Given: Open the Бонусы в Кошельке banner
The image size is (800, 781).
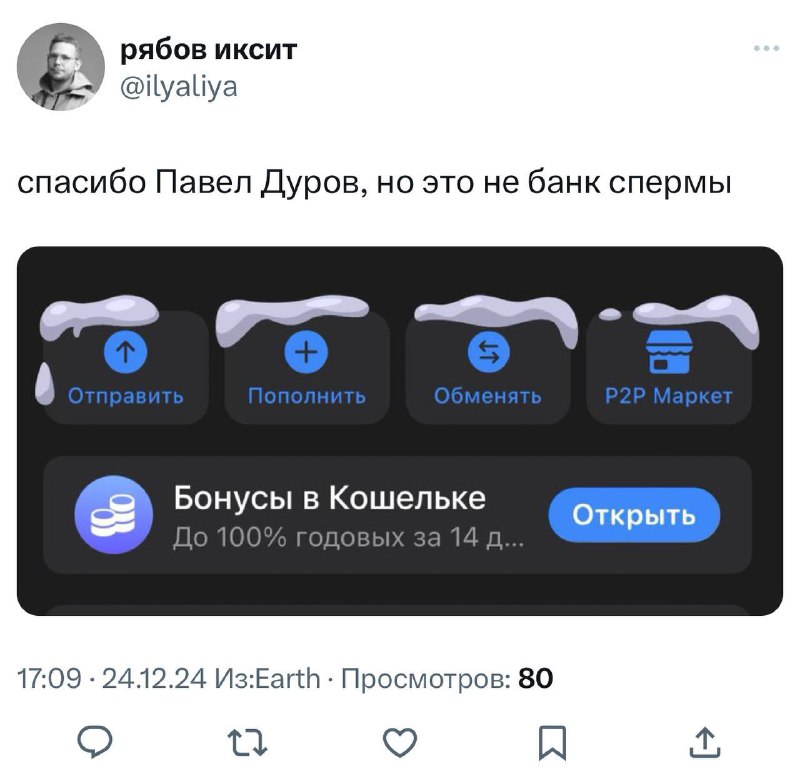Looking at the screenshot, I should click(397, 515).
